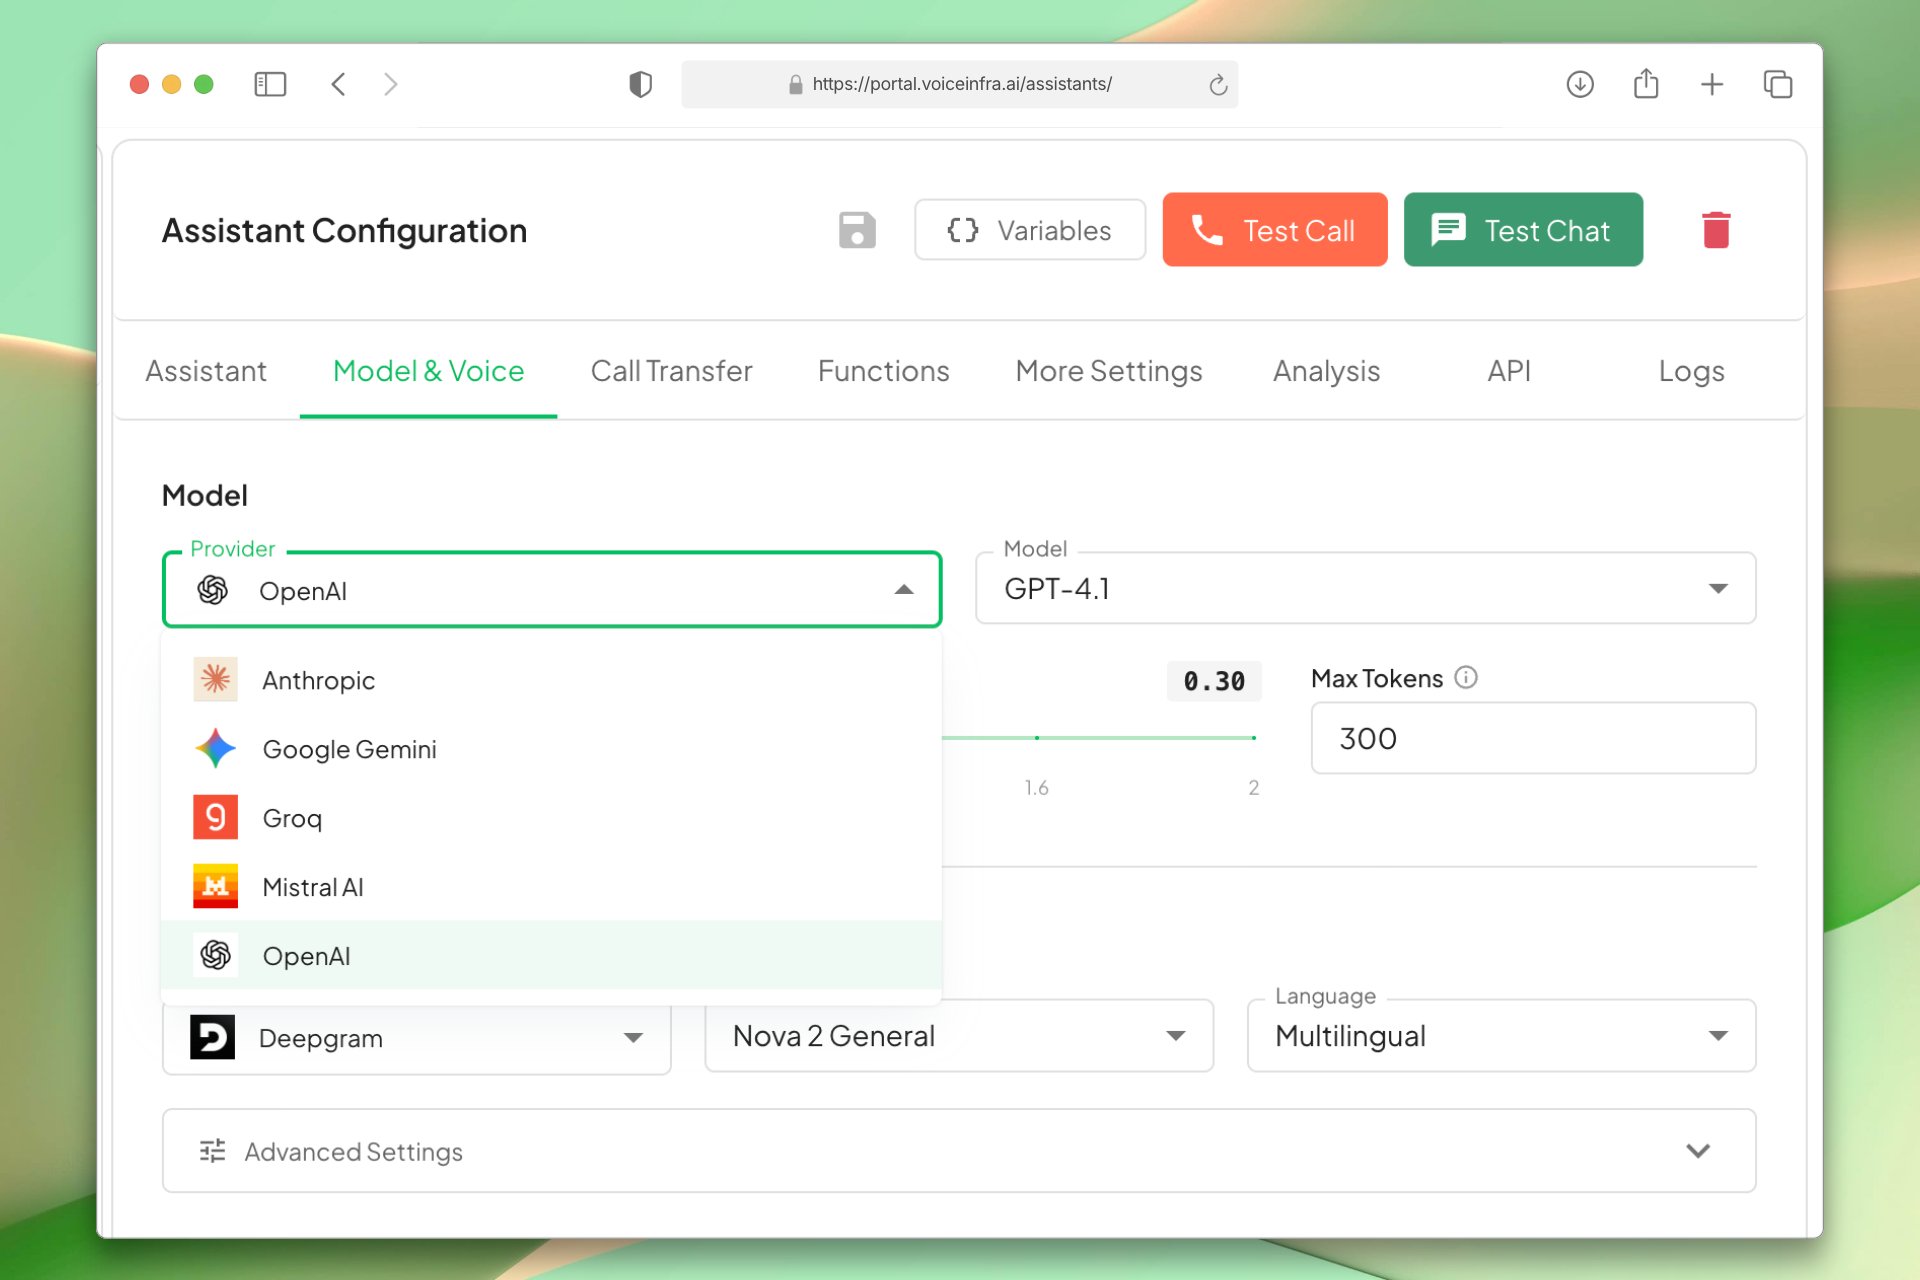Open the Functions tab
The height and width of the screenshot is (1280, 1920).
(884, 371)
